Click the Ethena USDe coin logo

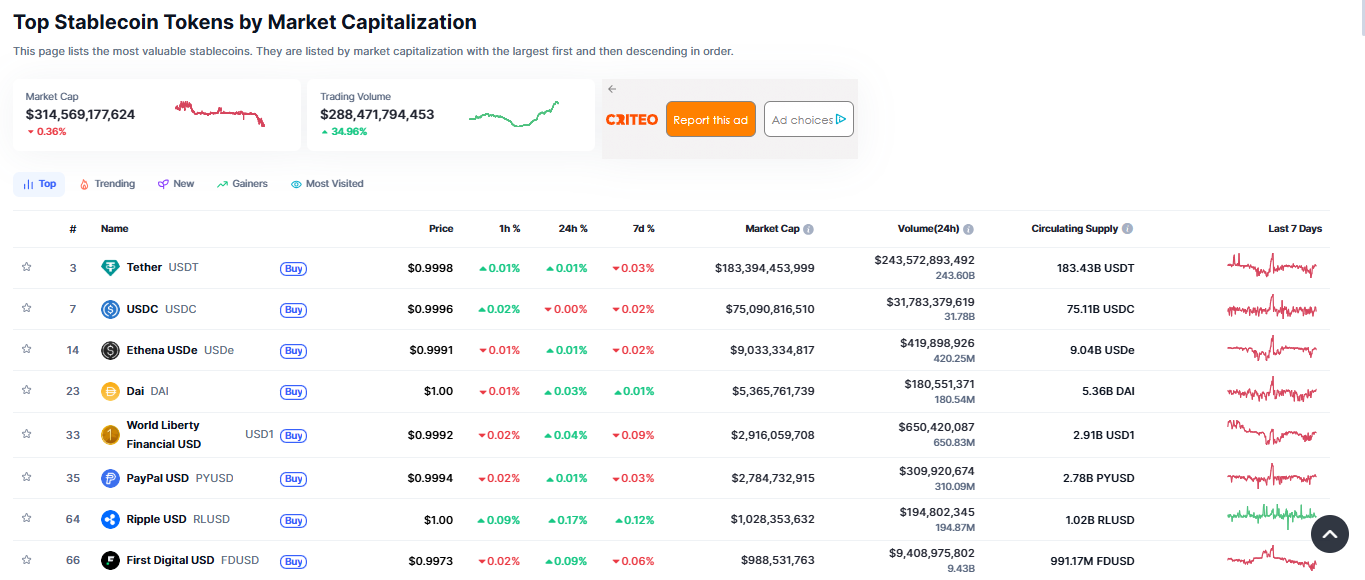click(x=110, y=351)
